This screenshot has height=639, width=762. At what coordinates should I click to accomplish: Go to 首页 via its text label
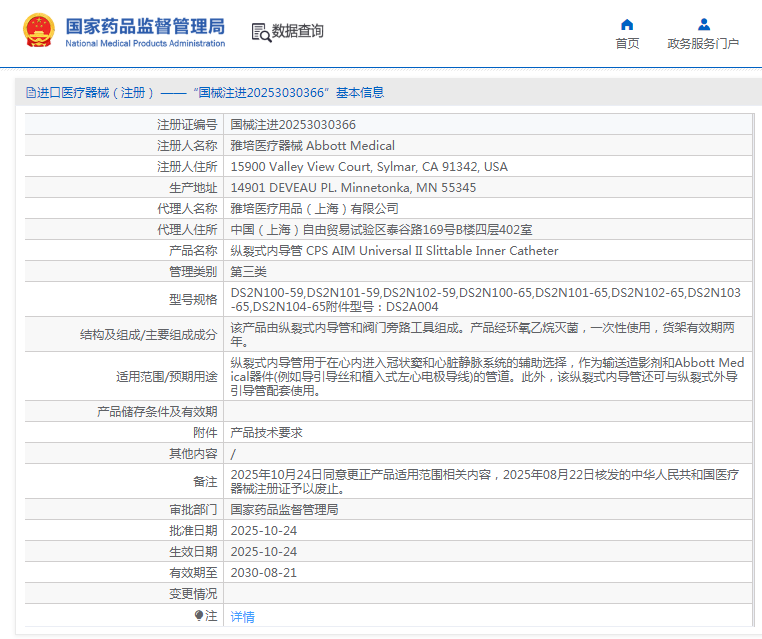pos(627,44)
